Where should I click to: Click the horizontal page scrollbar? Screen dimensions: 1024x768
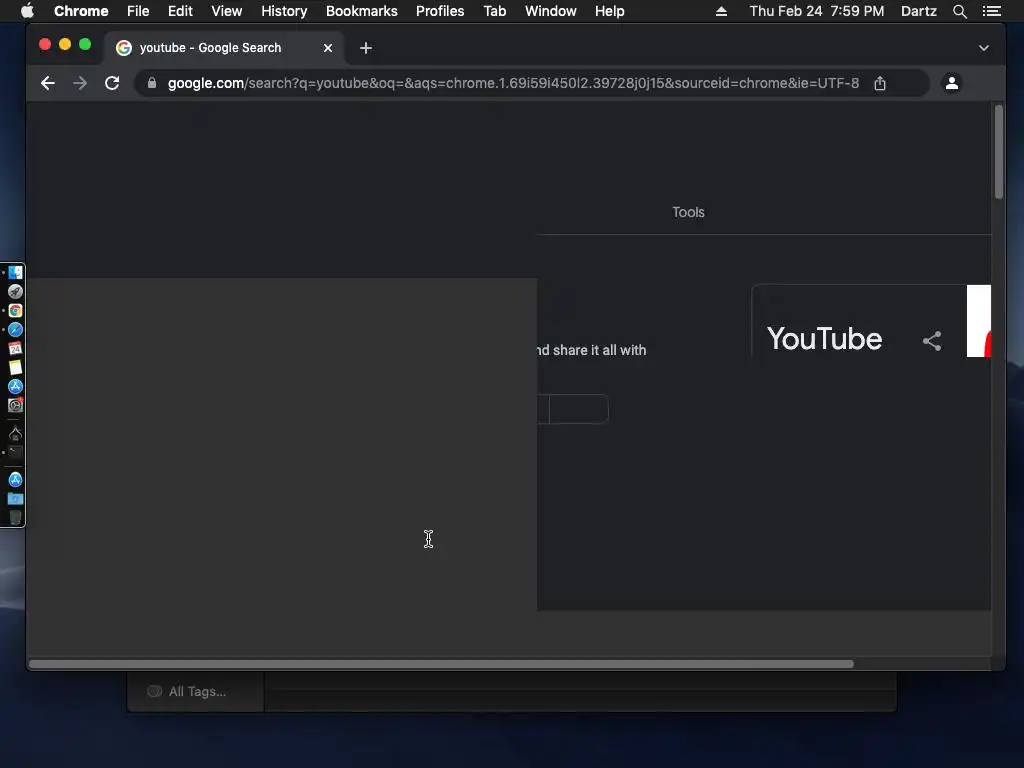[x=441, y=664]
